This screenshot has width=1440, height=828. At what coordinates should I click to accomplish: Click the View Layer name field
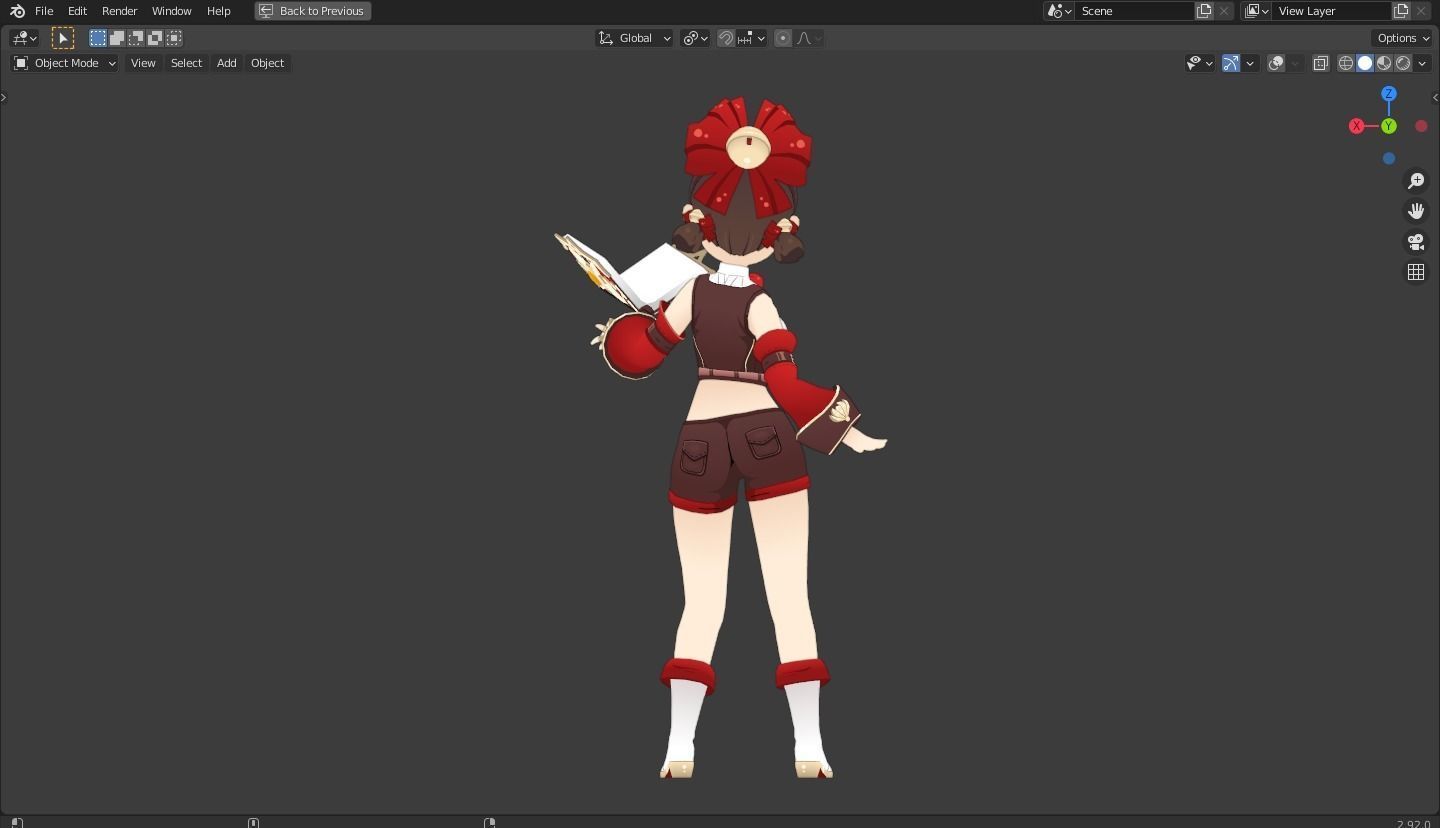click(1332, 11)
